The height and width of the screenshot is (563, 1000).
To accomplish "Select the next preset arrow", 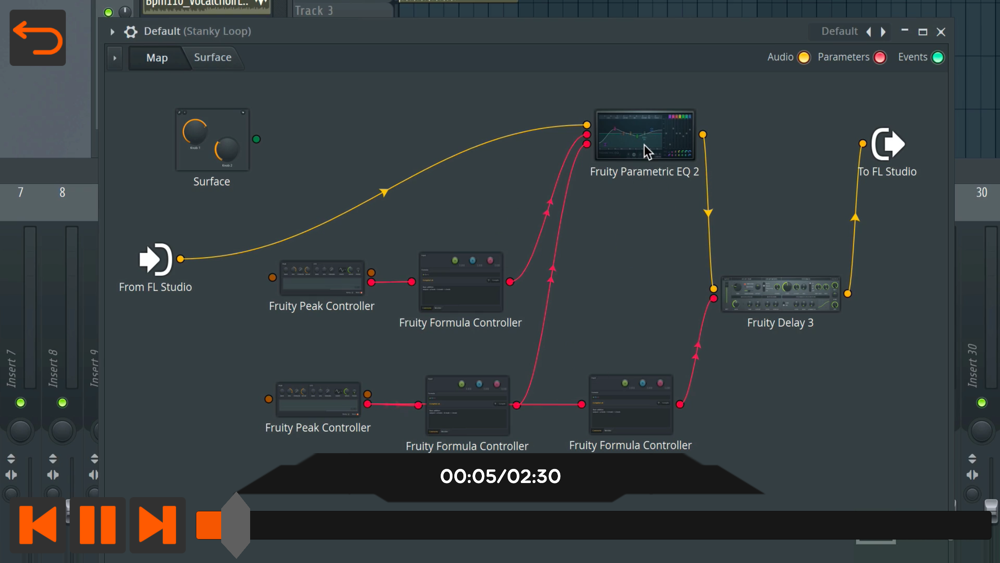I will click(883, 32).
